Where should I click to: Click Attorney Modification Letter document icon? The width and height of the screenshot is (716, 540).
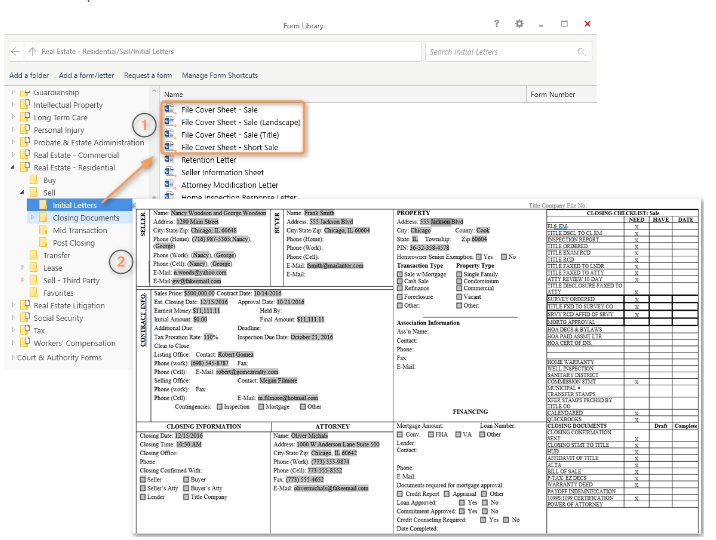tap(170, 184)
